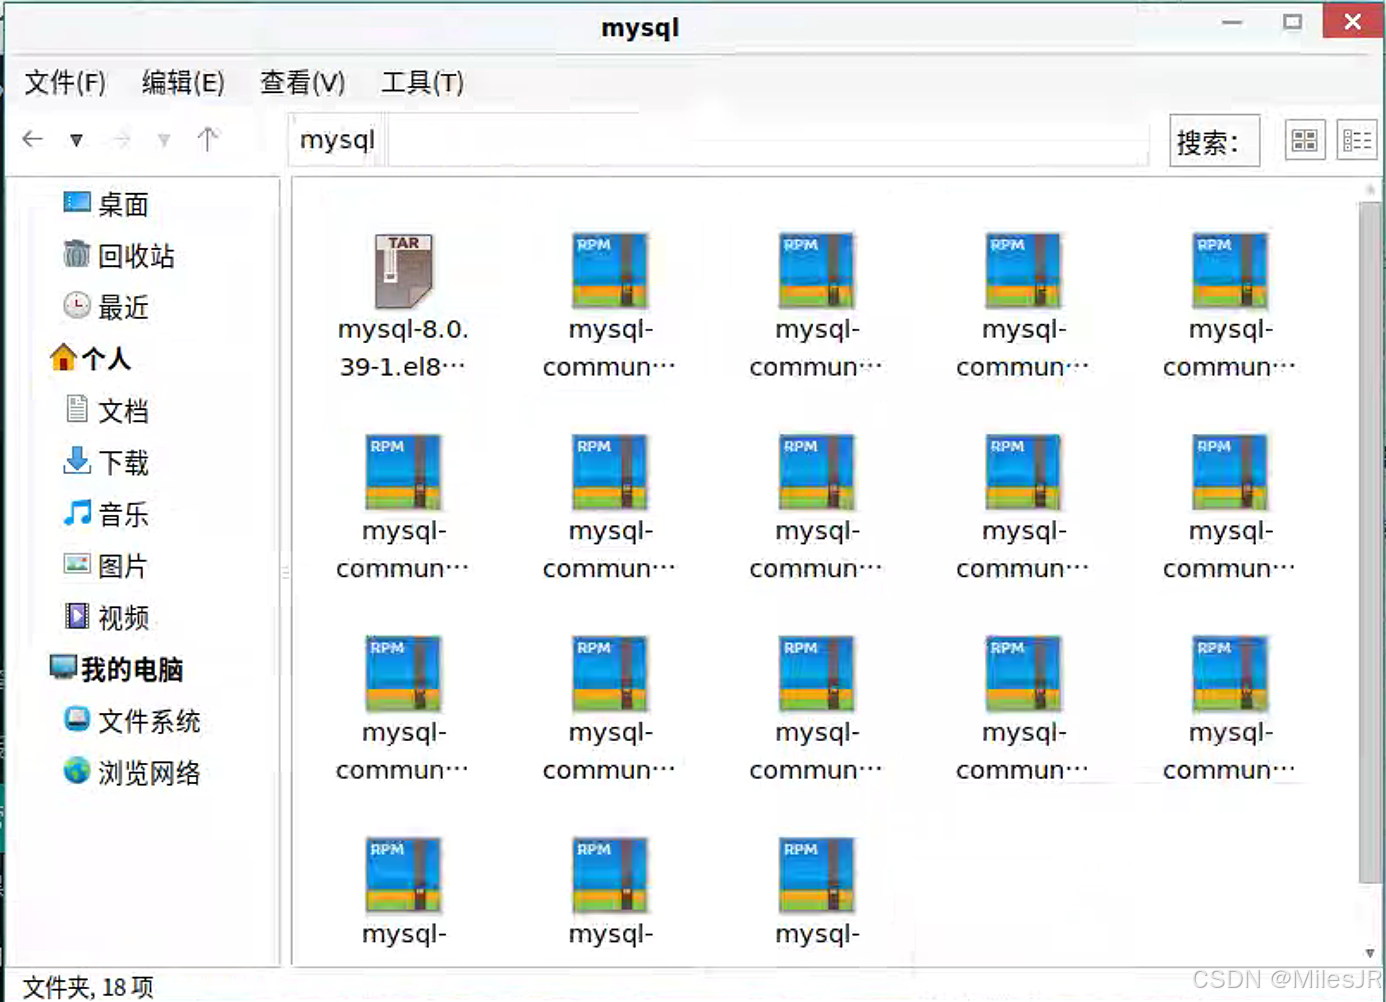Select 我的电脑 section in sidebar

pos(116,669)
